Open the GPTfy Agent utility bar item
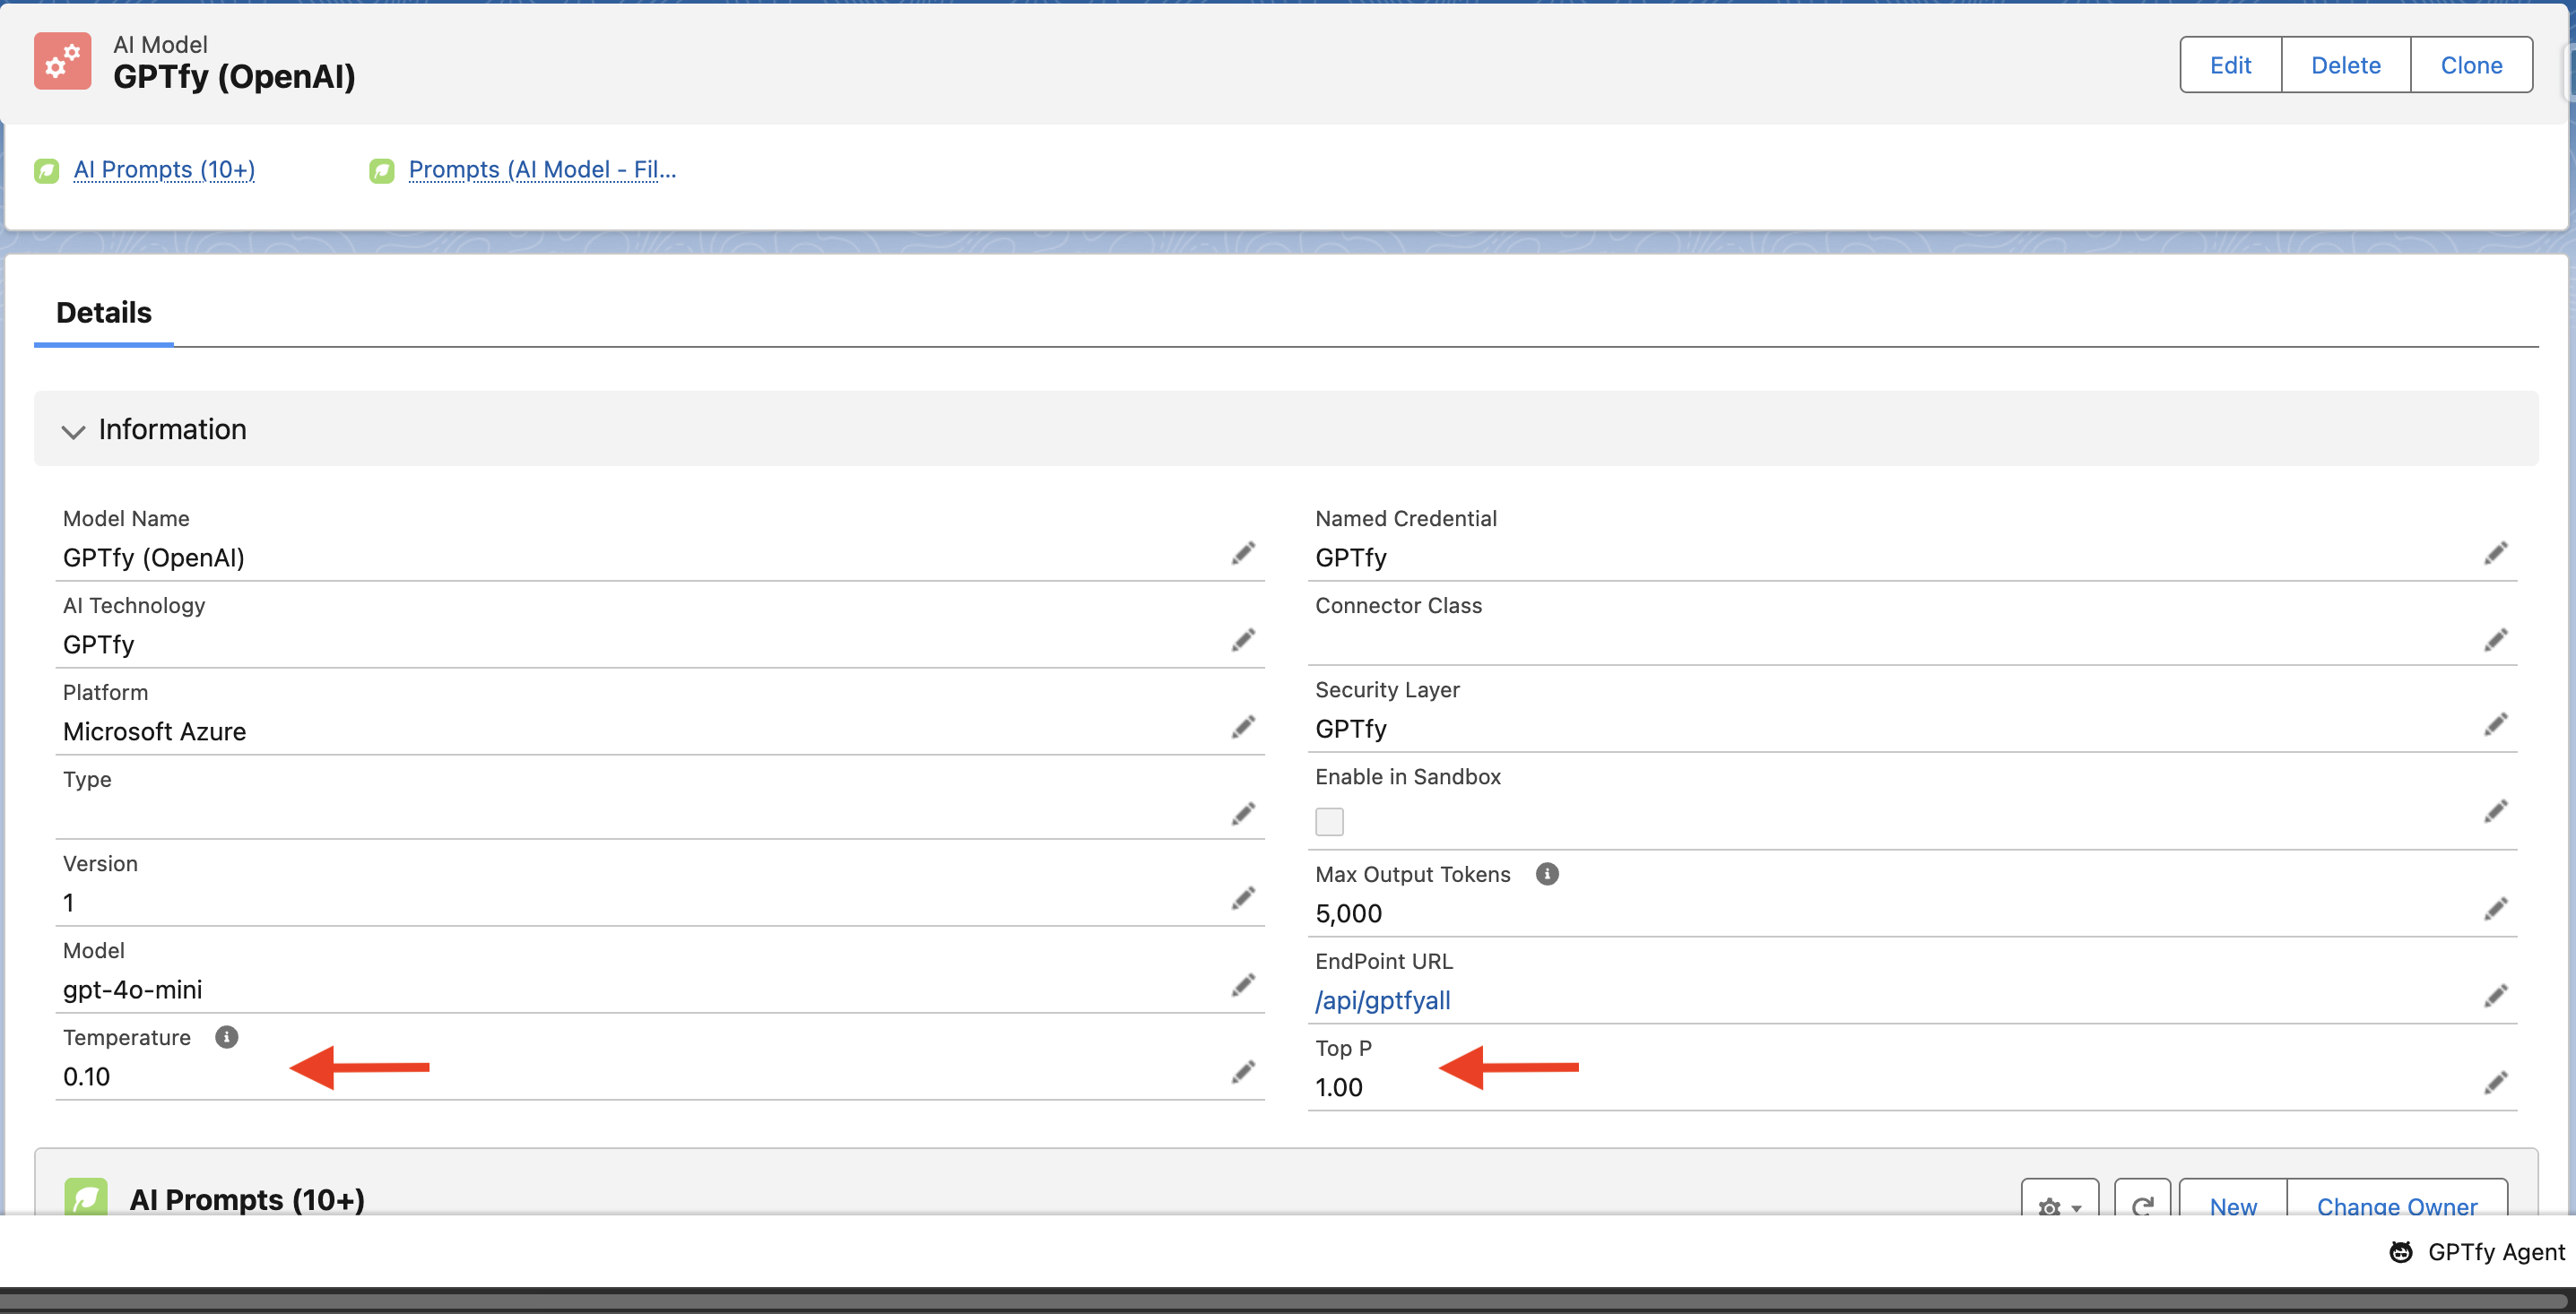This screenshot has width=2576, height=1314. [x=2477, y=1251]
